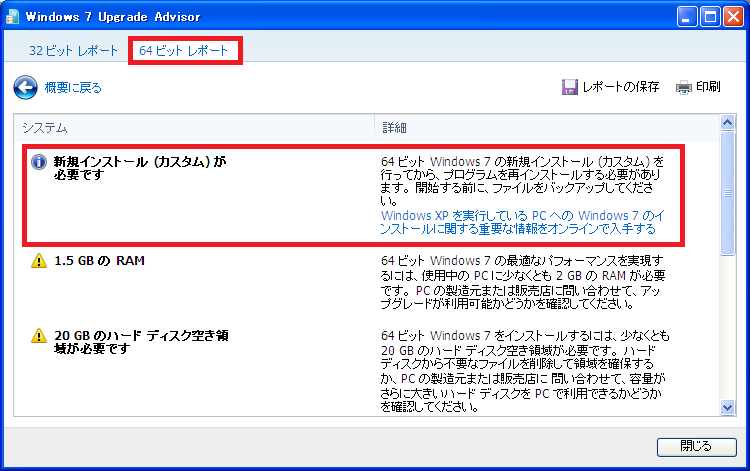
Task: Click the warning icon next to 1.5 GB の RAM
Action: [x=39, y=261]
